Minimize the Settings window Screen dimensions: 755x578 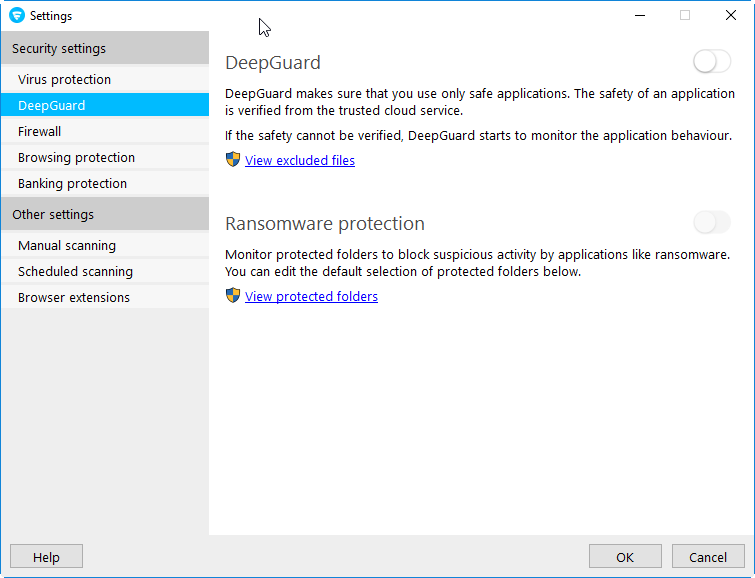point(639,15)
